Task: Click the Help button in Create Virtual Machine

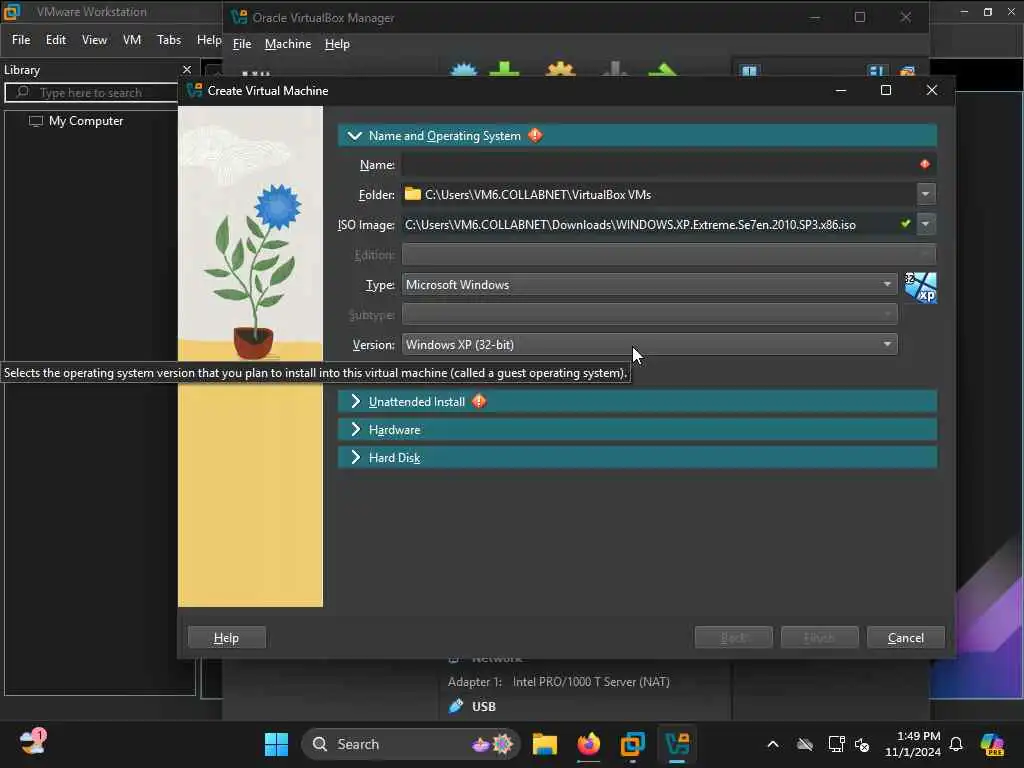Action: [x=227, y=637]
